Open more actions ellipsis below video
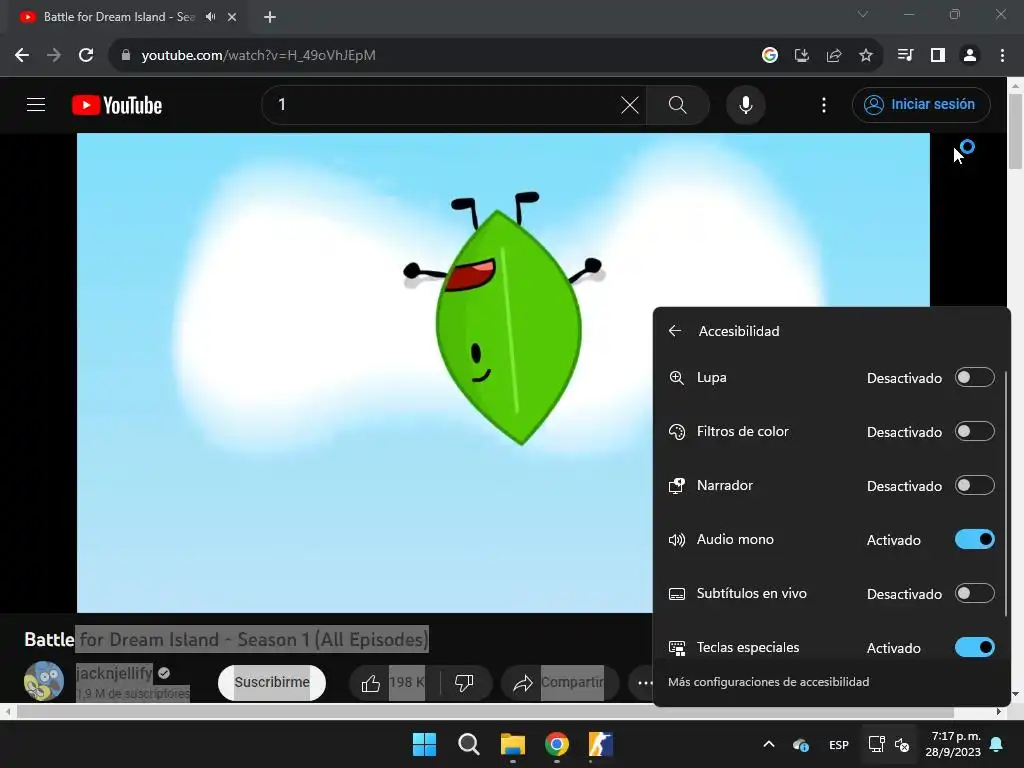Viewport: 1024px width, 768px height. [x=644, y=683]
